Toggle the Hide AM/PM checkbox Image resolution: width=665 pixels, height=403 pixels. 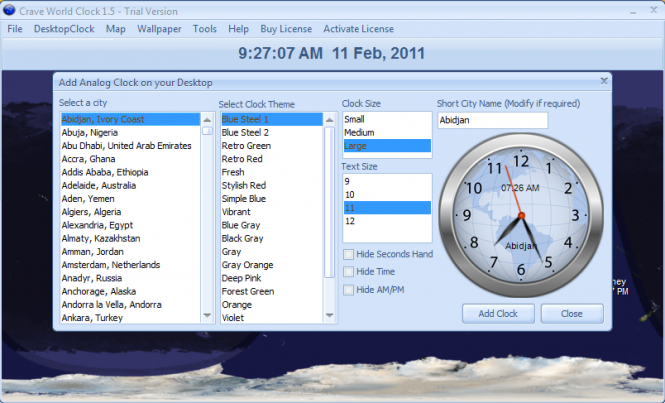(x=348, y=290)
